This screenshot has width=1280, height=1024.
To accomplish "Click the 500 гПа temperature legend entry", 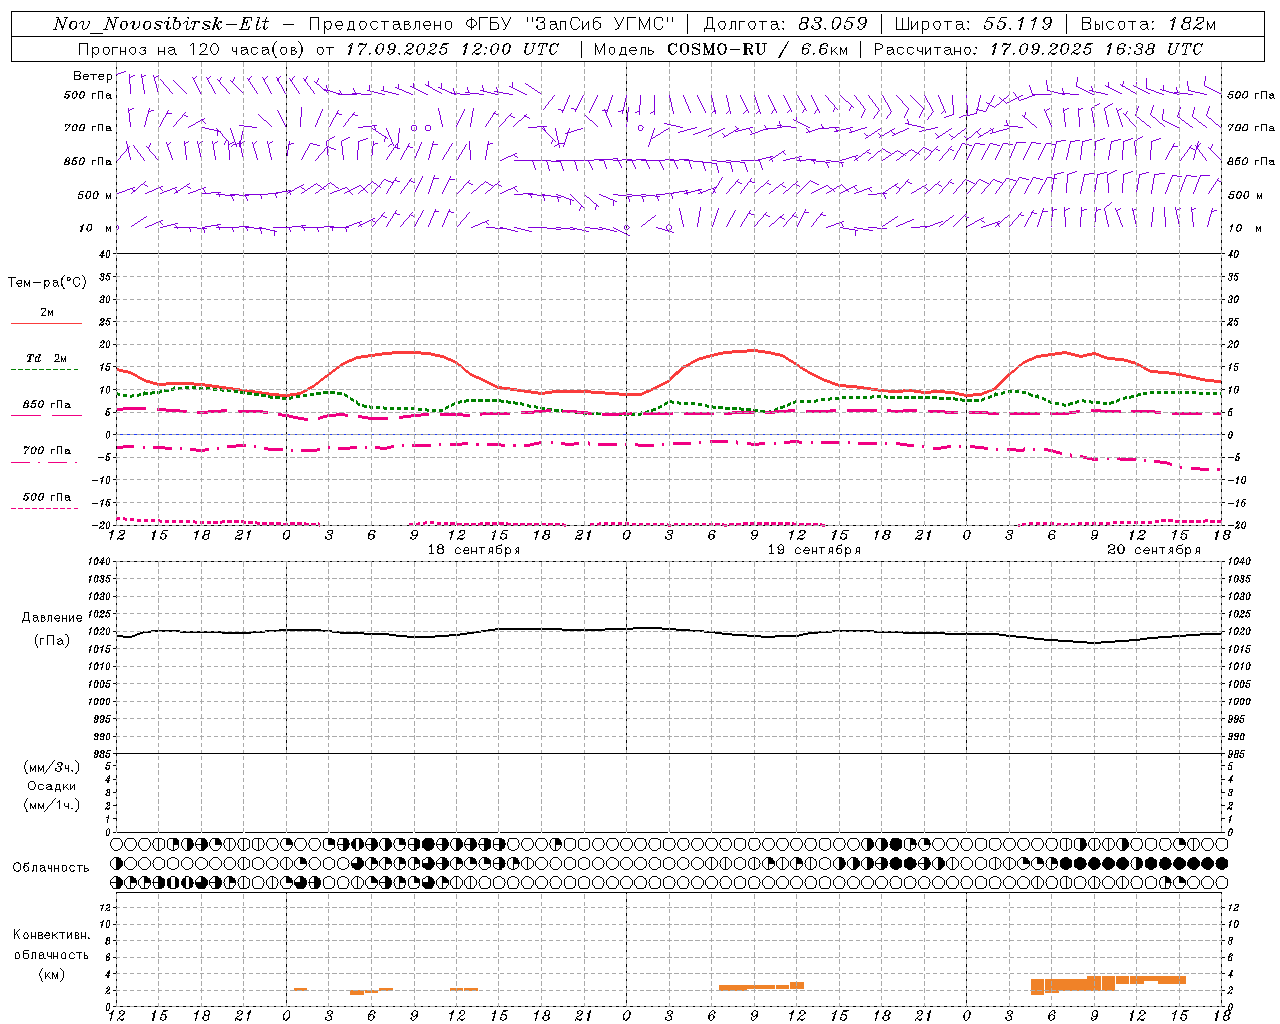I will click(47, 497).
